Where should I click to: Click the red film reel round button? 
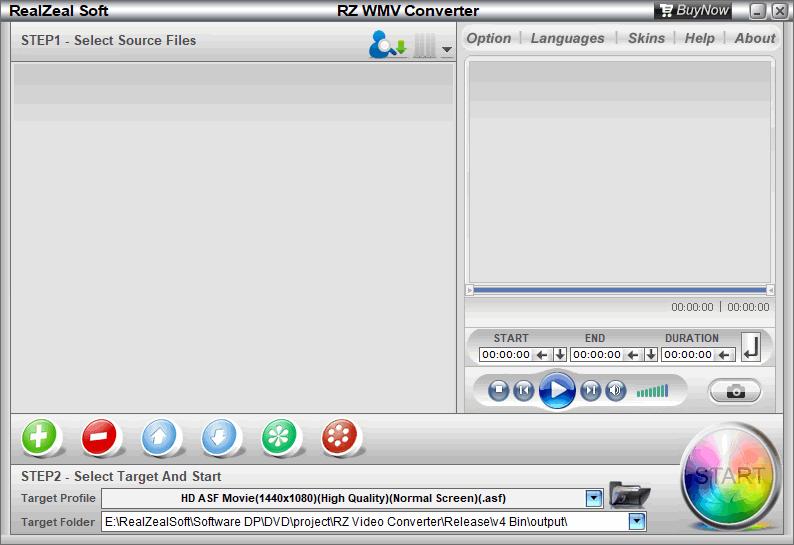tap(339, 436)
